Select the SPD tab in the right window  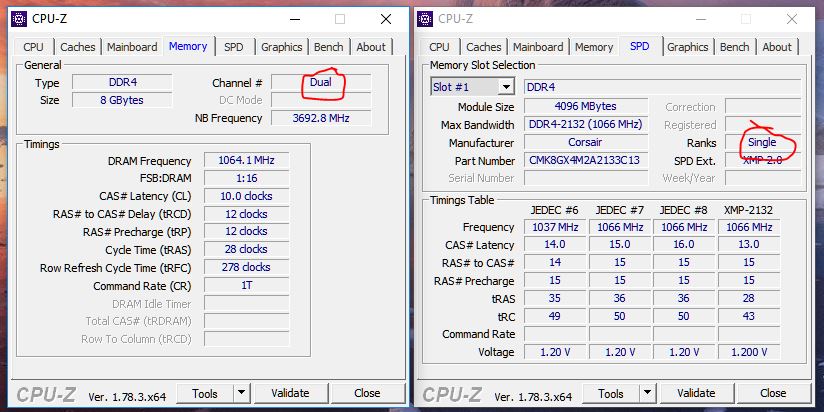click(x=640, y=46)
